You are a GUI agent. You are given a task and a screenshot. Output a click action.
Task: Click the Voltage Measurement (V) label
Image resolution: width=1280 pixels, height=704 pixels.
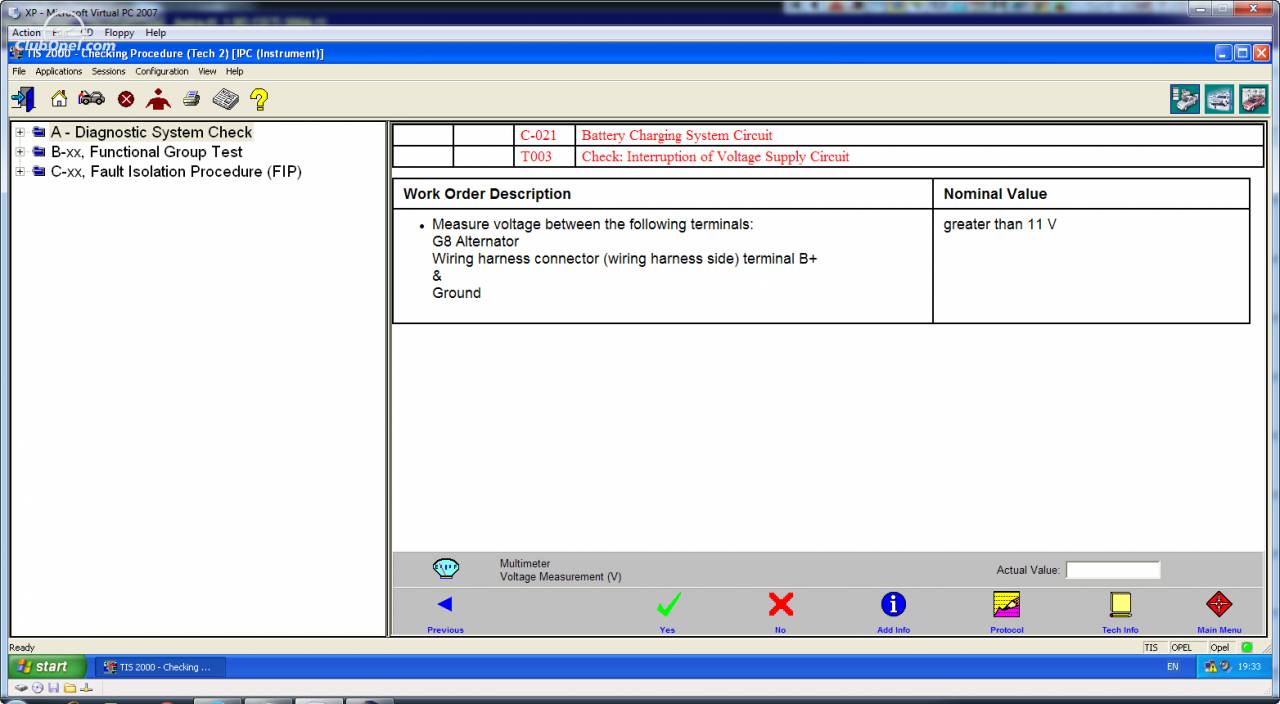560,577
